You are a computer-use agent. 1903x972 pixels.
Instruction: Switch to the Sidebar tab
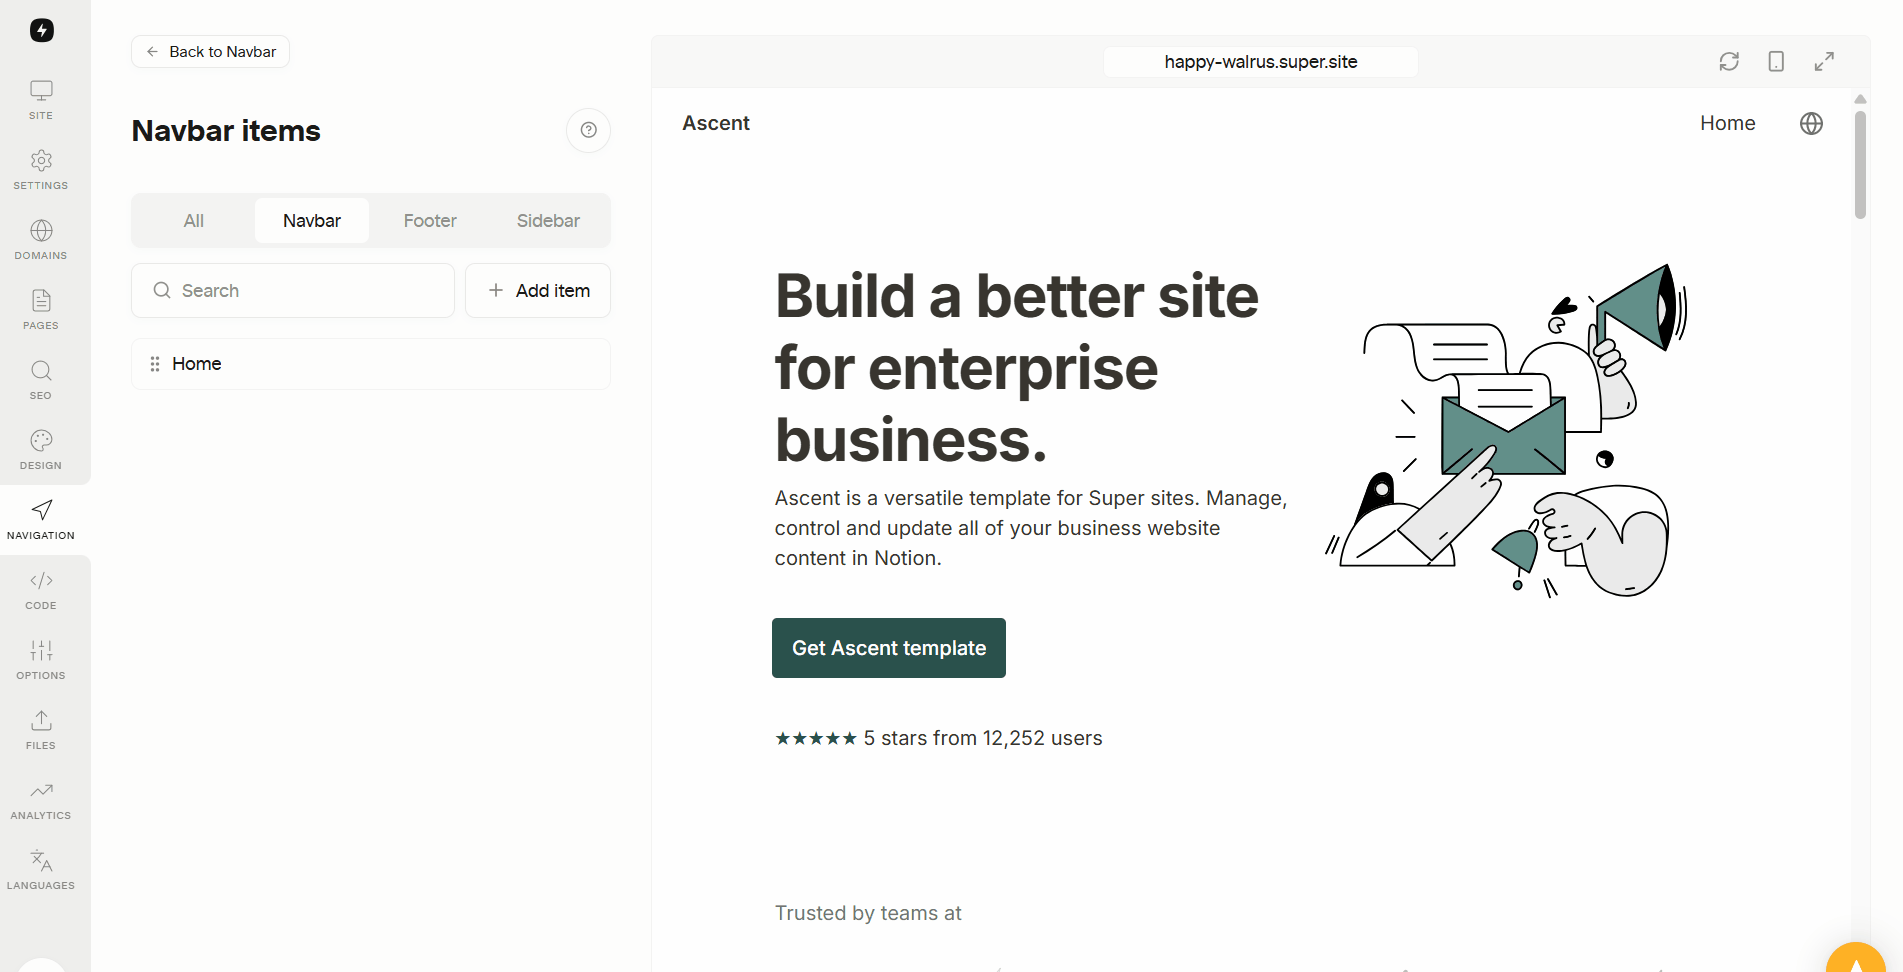coord(548,221)
